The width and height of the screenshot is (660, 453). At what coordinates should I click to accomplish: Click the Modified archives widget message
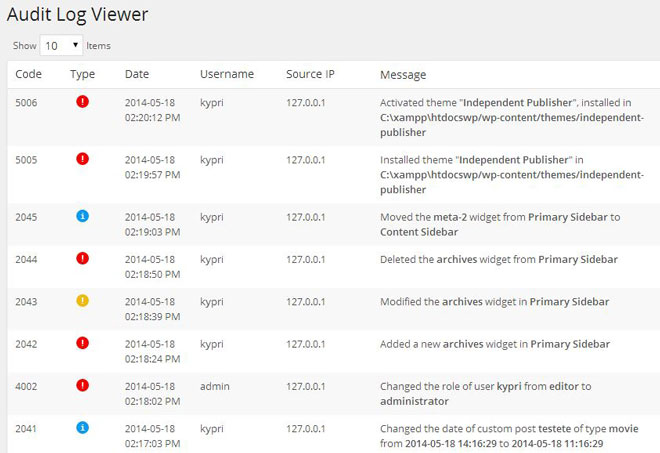[x=495, y=302]
